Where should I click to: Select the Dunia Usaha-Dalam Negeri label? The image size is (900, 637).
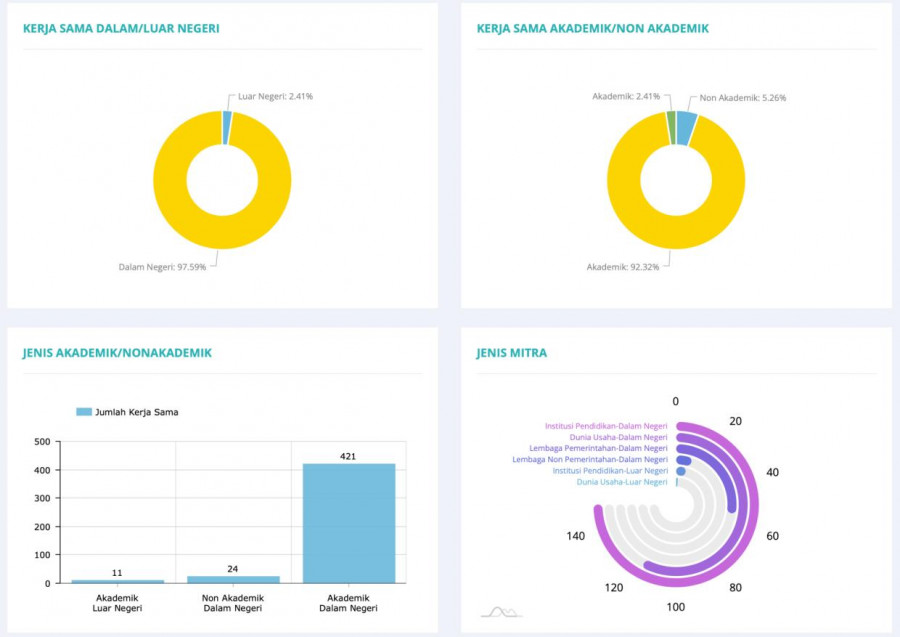[x=618, y=437]
